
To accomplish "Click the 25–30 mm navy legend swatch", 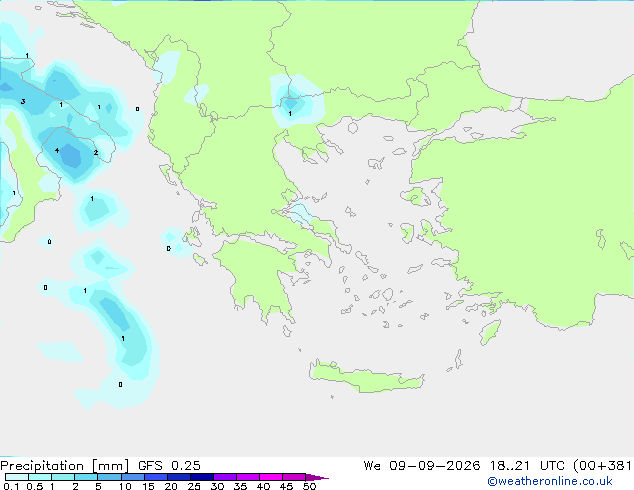I will 202,477.
